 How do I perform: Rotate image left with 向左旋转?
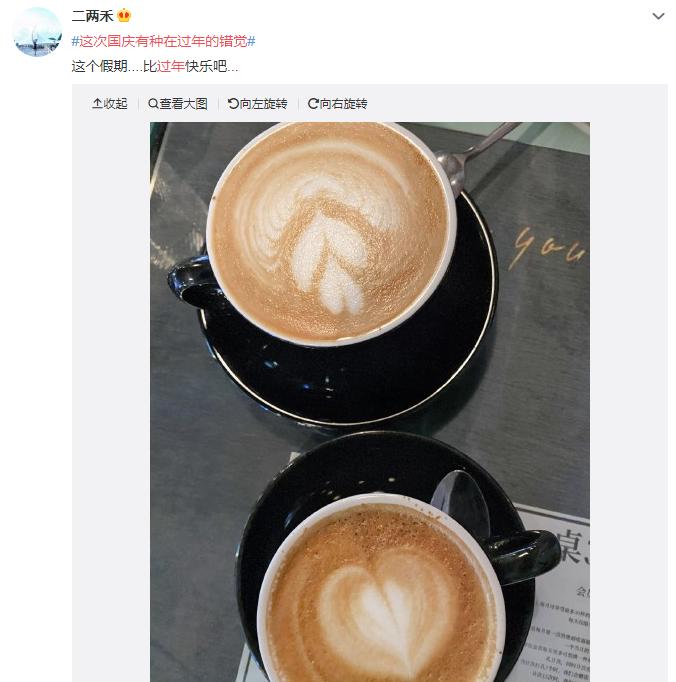pyautogui.click(x=258, y=104)
